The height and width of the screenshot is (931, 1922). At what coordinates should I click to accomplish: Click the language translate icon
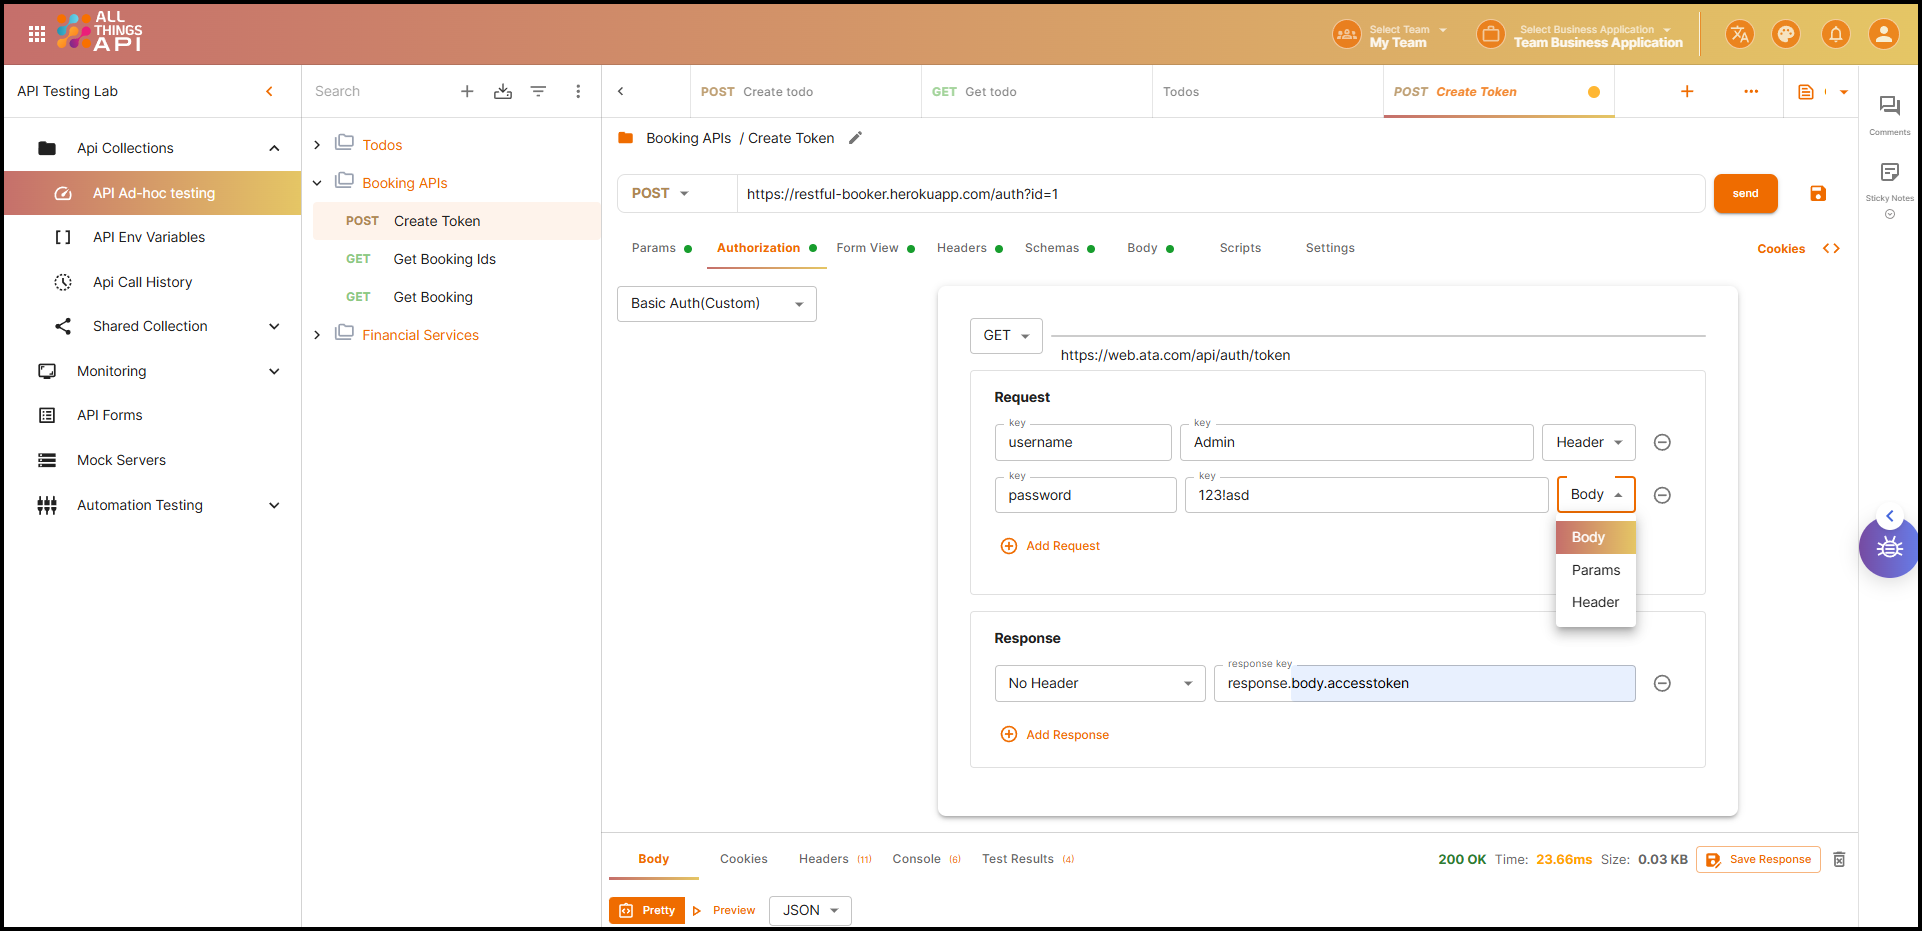click(x=1739, y=35)
